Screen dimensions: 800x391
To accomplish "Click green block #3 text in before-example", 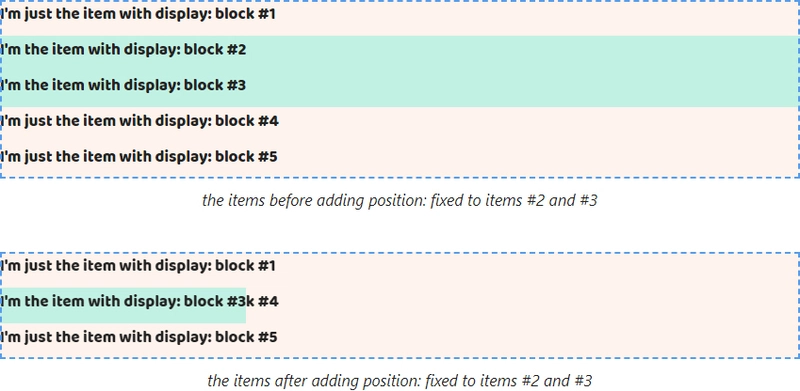I will [124, 85].
